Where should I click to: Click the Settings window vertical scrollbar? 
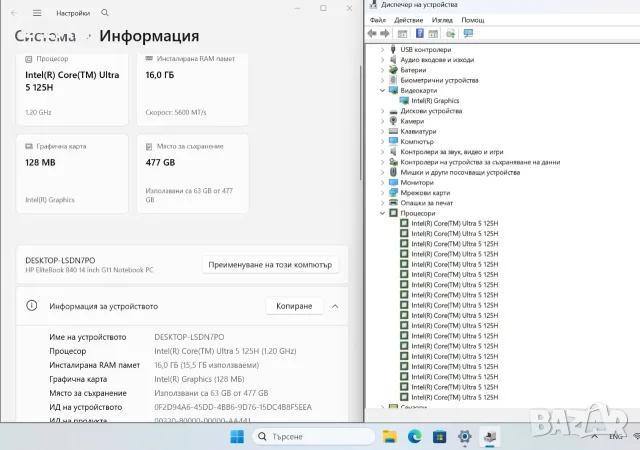click(361, 123)
